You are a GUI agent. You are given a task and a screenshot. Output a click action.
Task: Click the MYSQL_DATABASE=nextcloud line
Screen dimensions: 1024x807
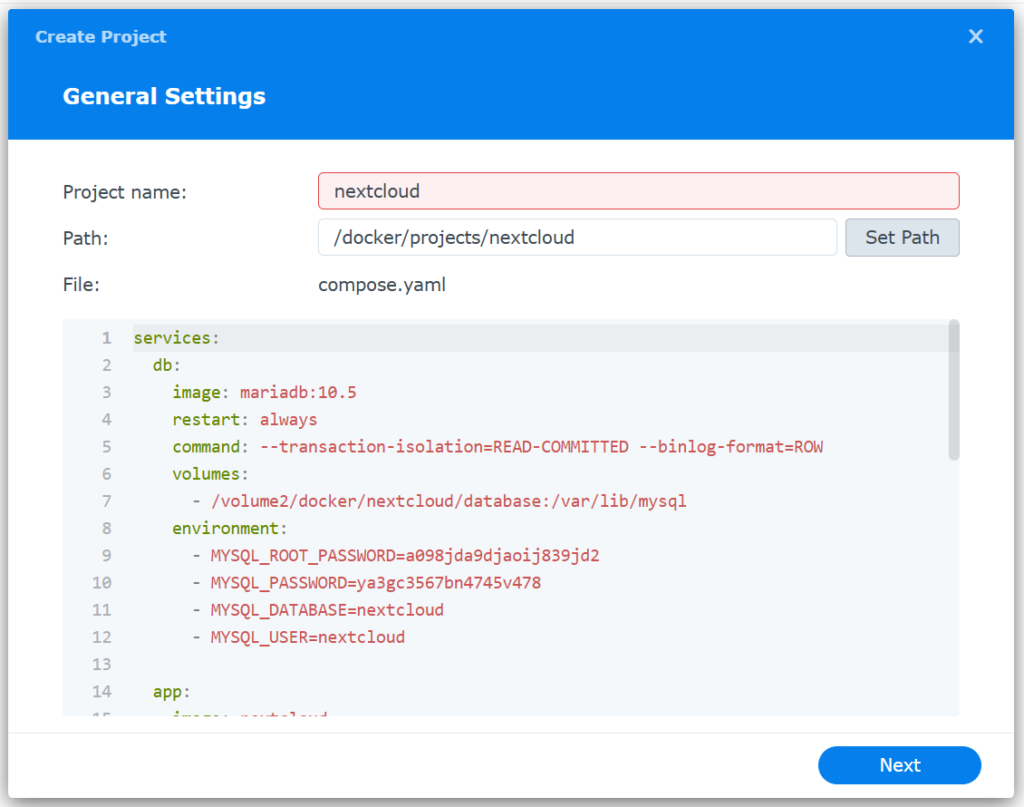318,610
